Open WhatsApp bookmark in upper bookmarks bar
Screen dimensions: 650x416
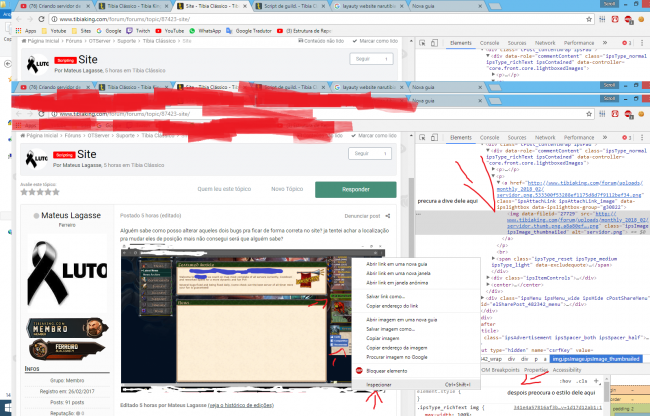[x=205, y=31]
